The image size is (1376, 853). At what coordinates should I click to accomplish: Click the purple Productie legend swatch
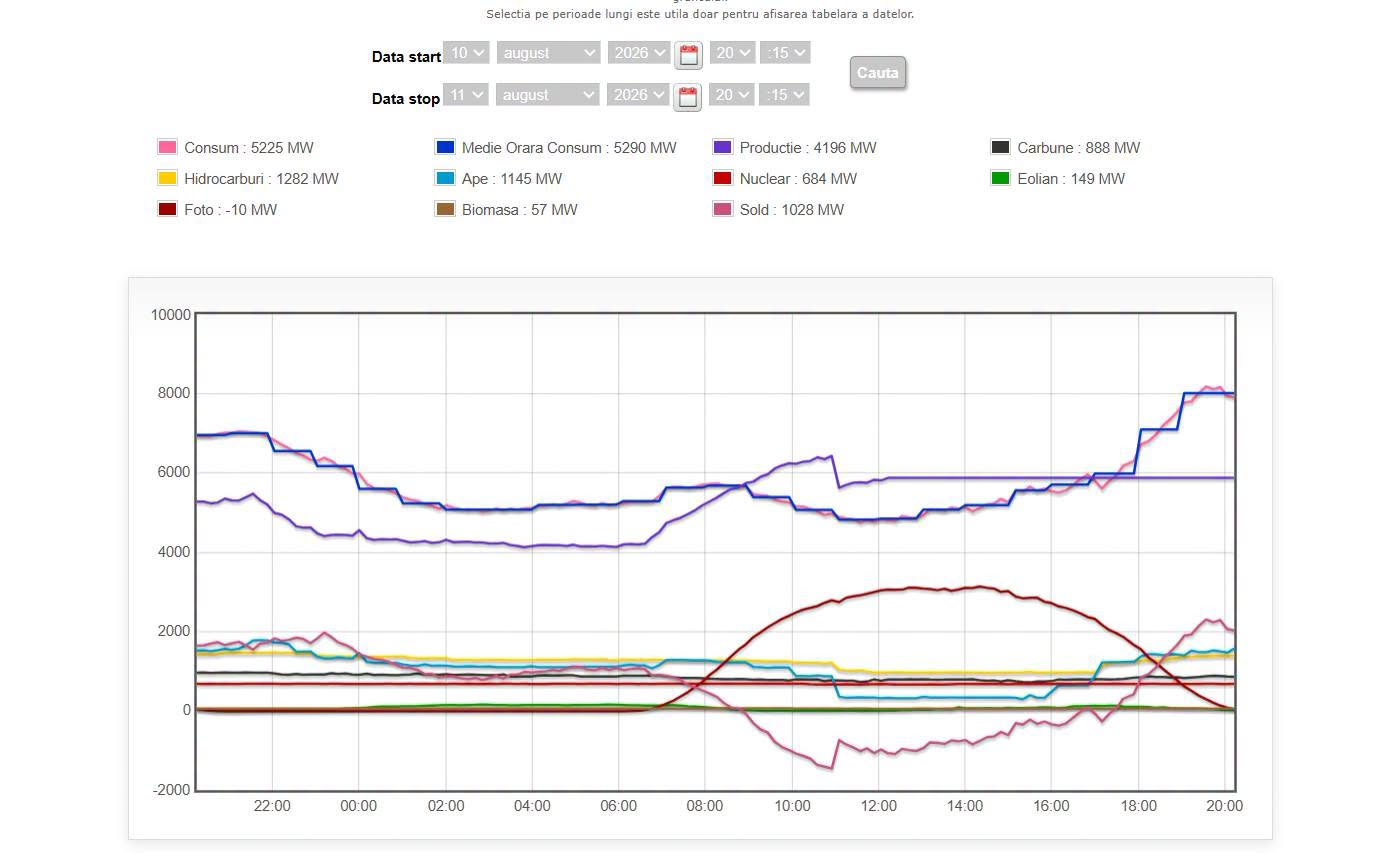click(x=722, y=147)
